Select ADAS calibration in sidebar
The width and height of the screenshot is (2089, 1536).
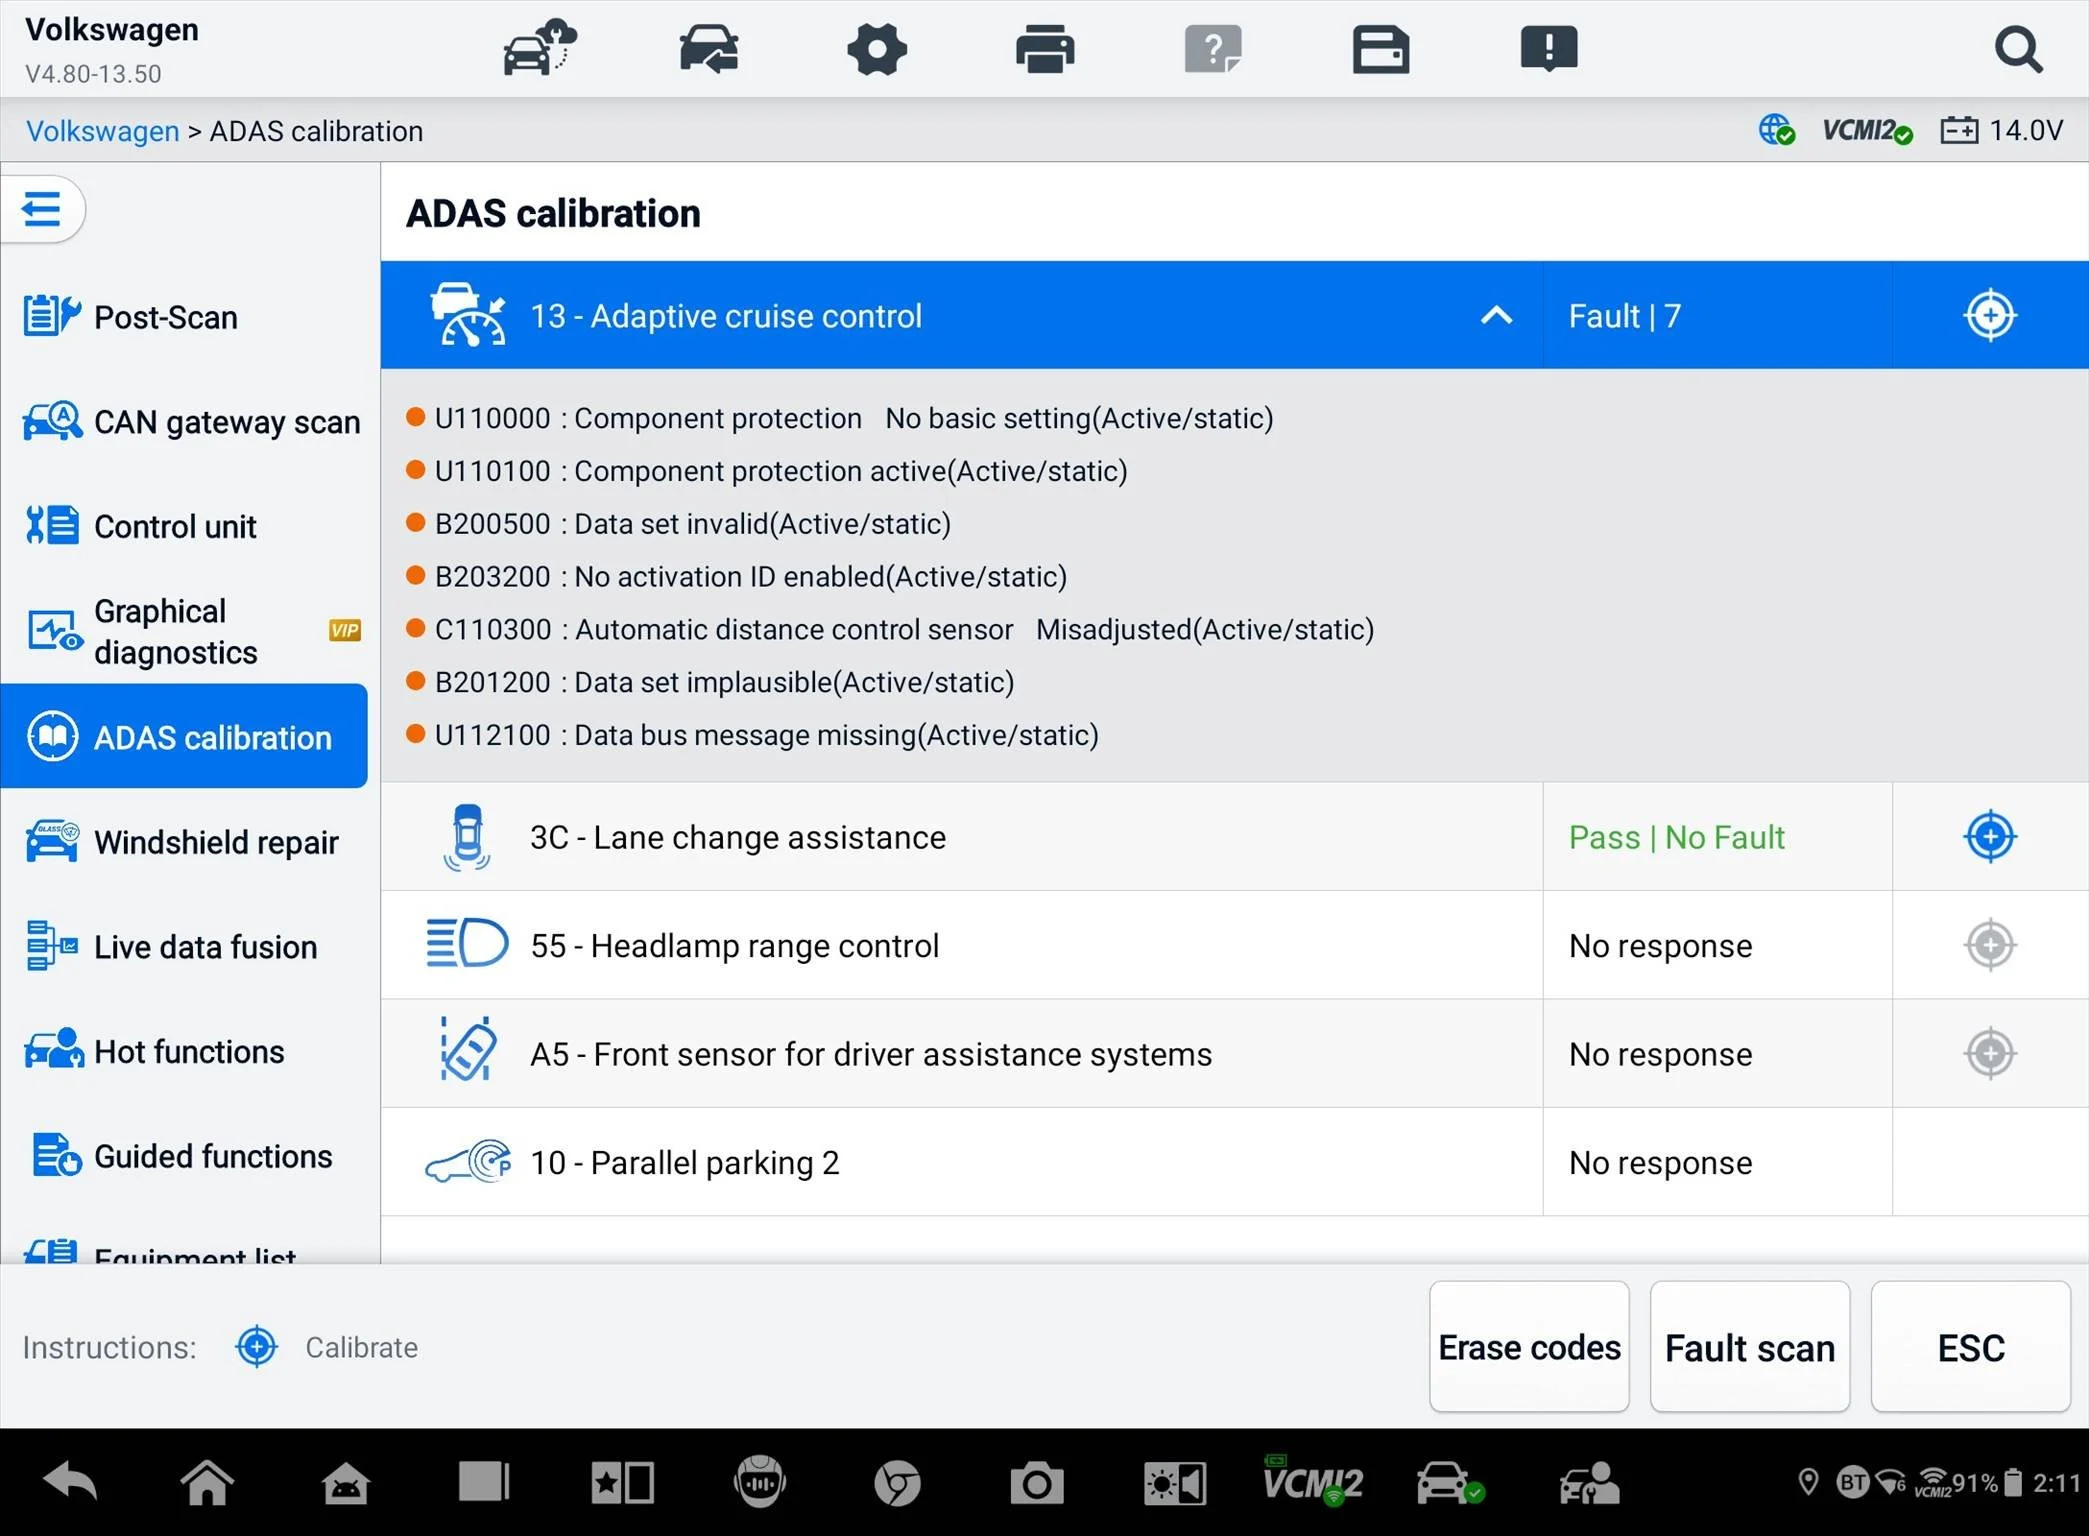184,737
